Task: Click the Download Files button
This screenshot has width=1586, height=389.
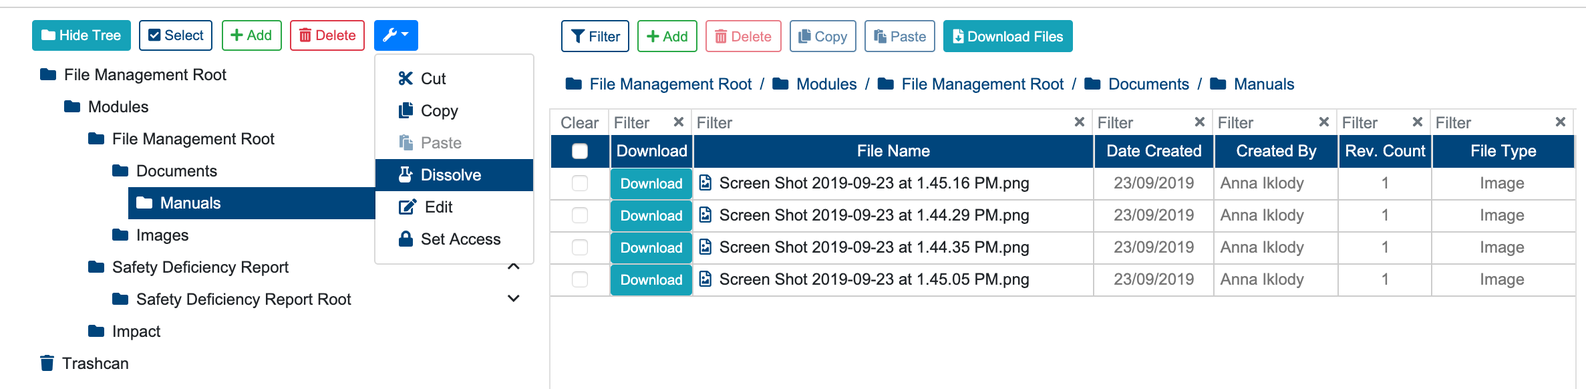Action: (x=1008, y=36)
